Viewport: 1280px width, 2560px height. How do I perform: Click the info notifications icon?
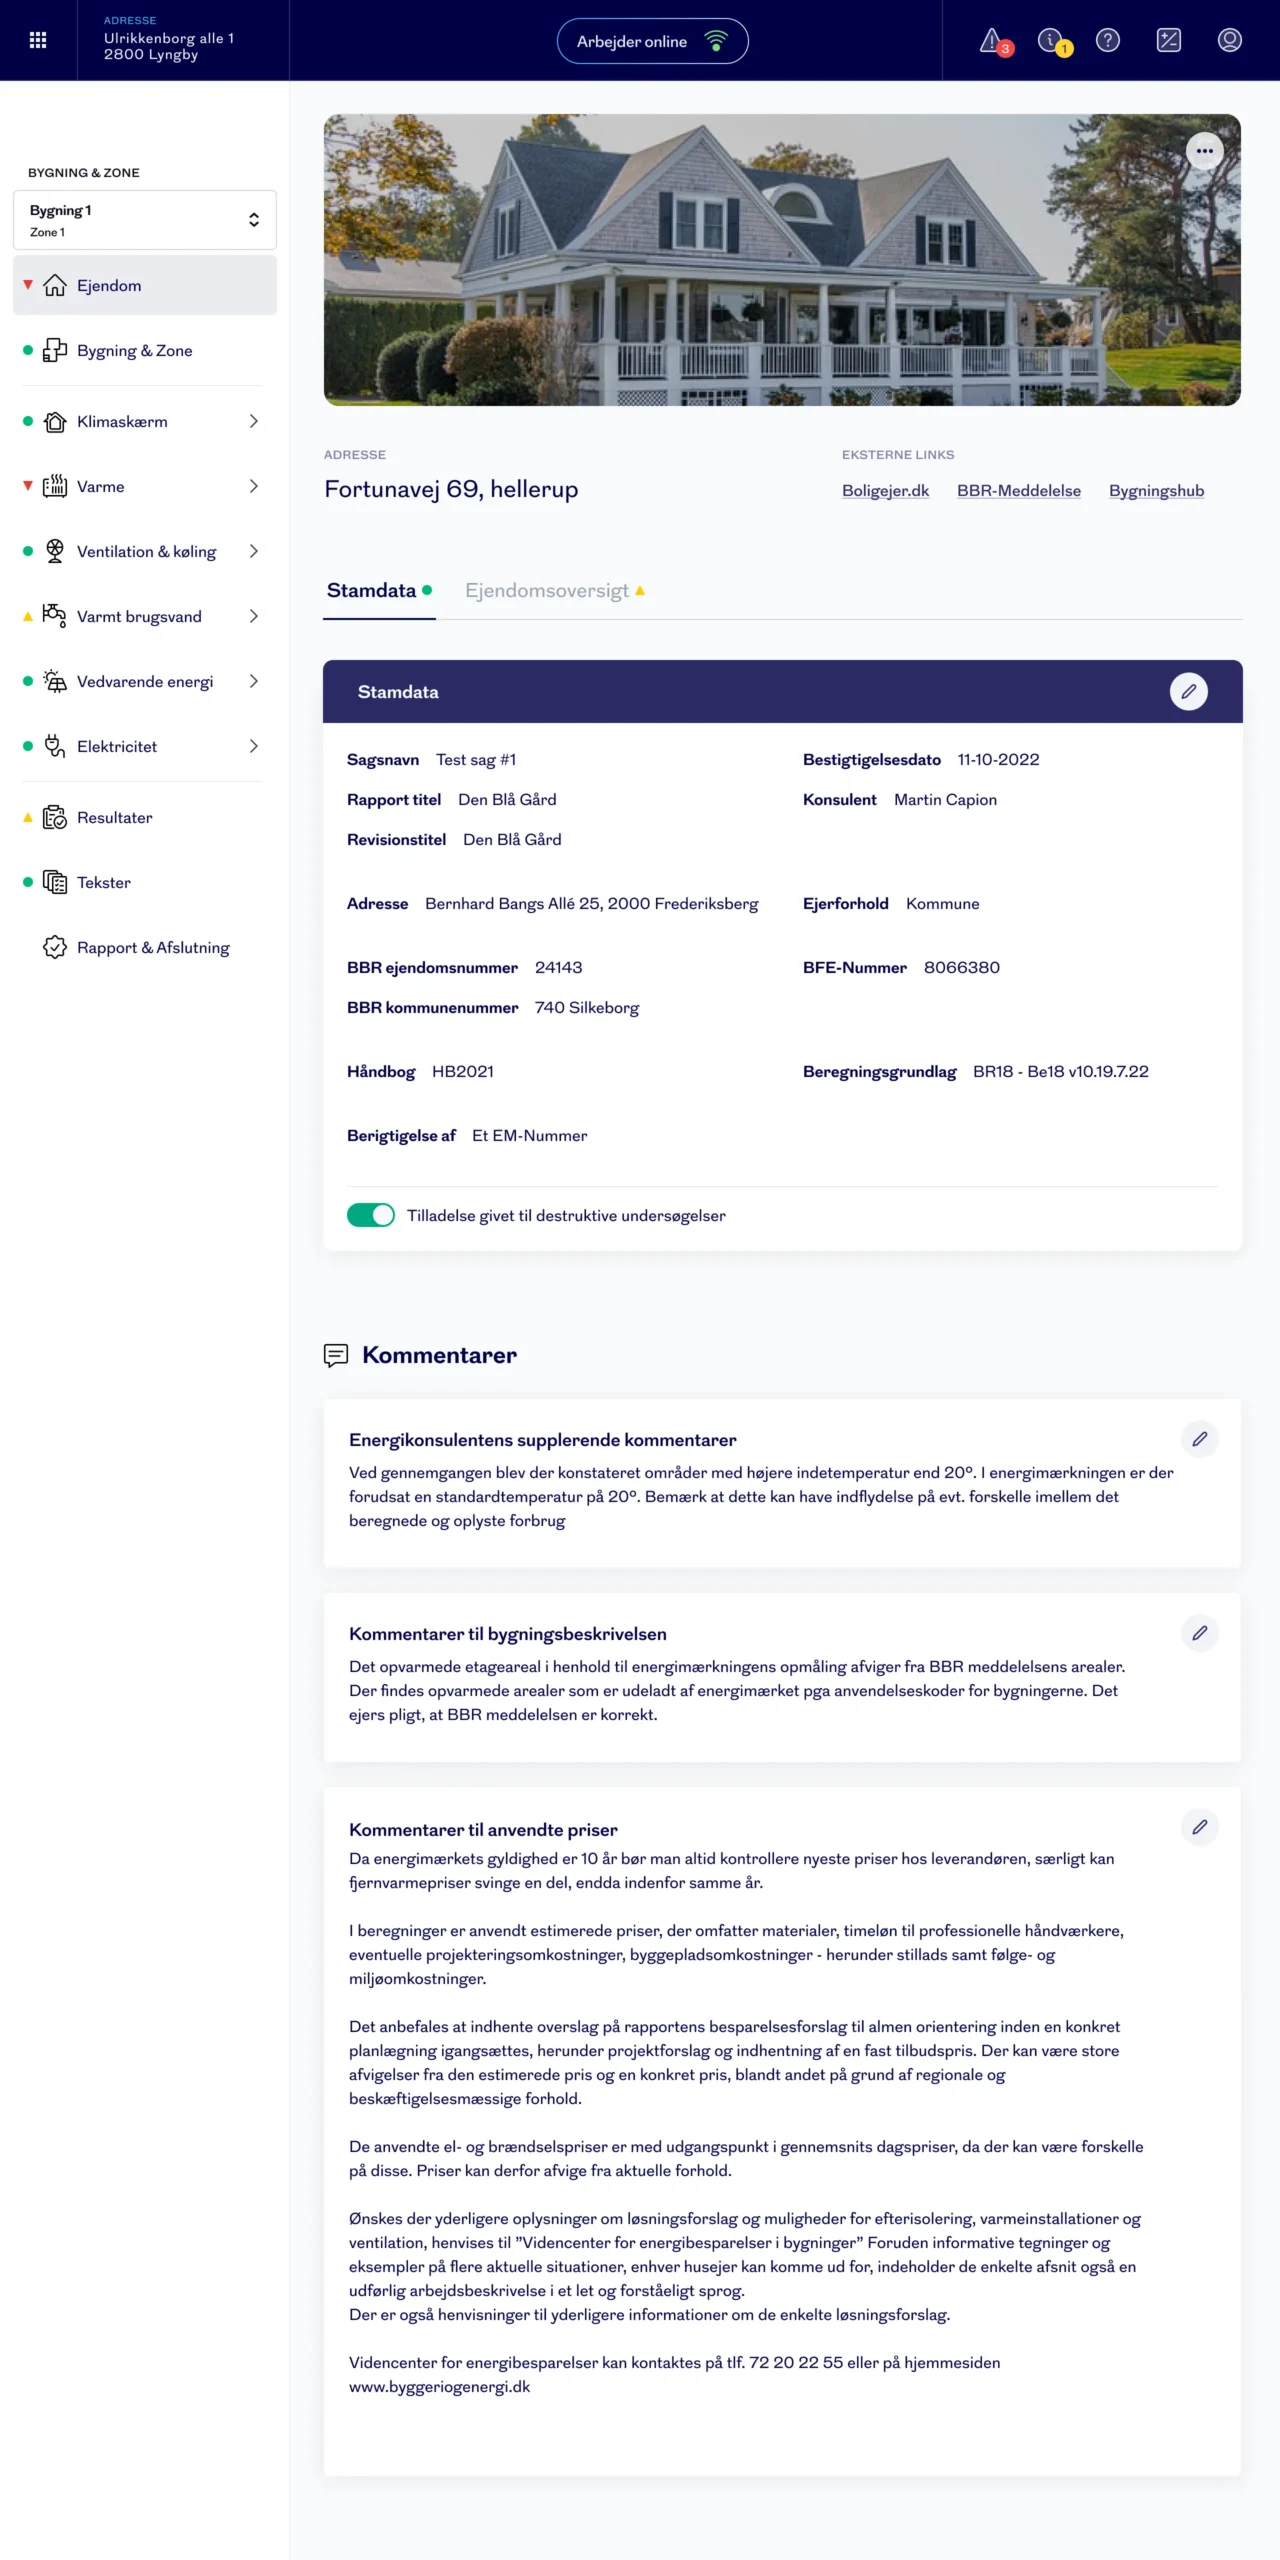pos(1051,41)
